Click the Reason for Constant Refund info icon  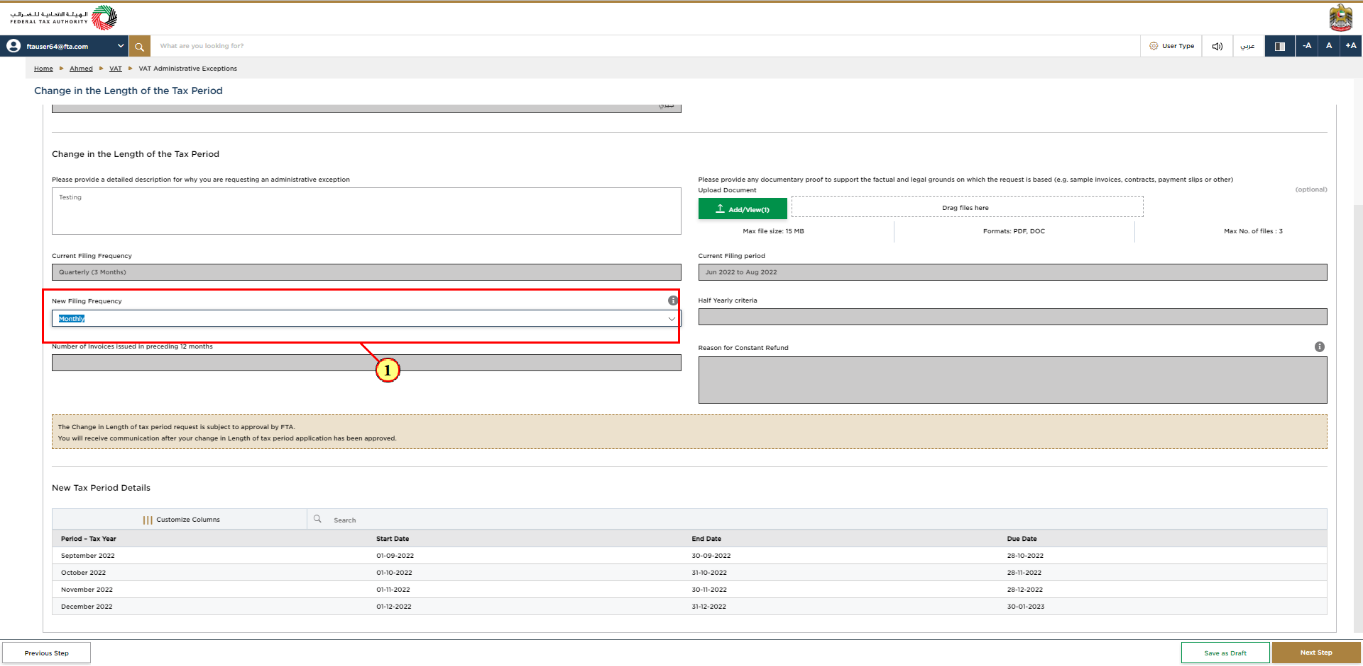tap(1320, 347)
